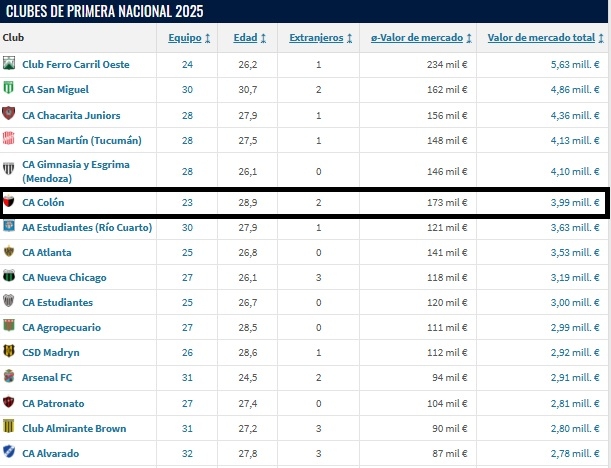This screenshot has height=468, width=611.
Task: Click the Arsenal FC crest icon
Action: [9, 377]
